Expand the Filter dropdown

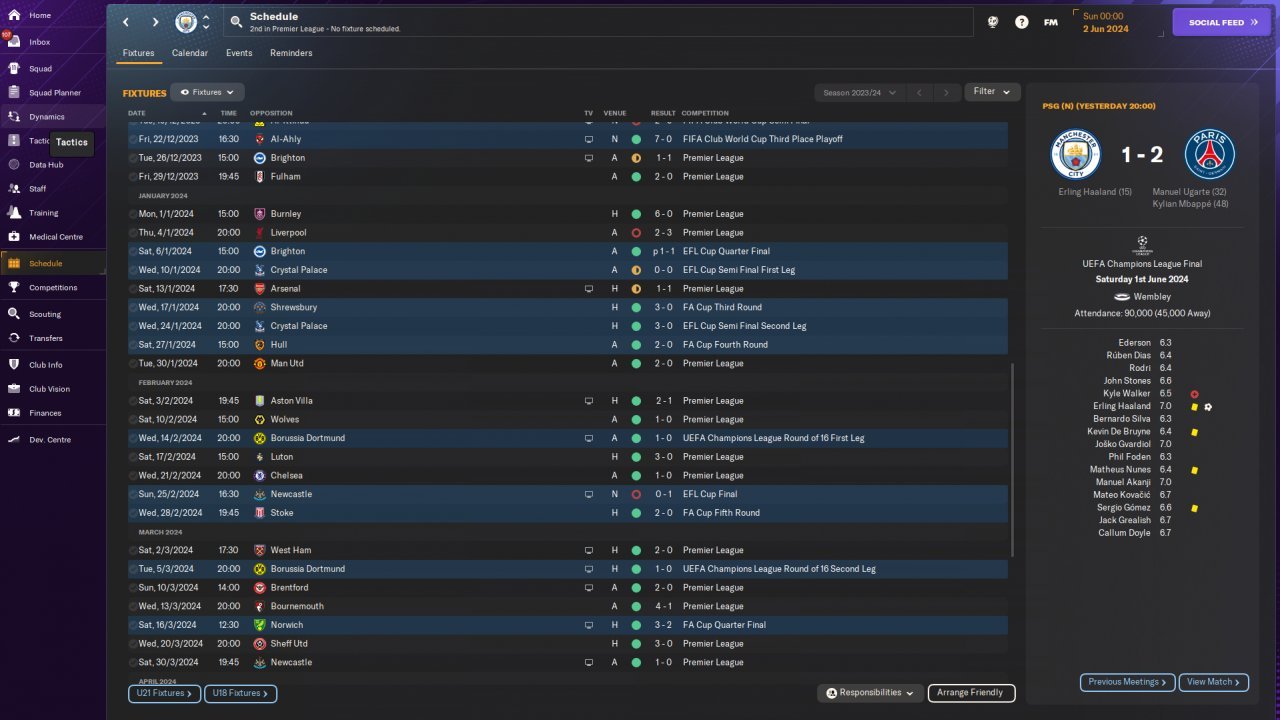coord(992,92)
